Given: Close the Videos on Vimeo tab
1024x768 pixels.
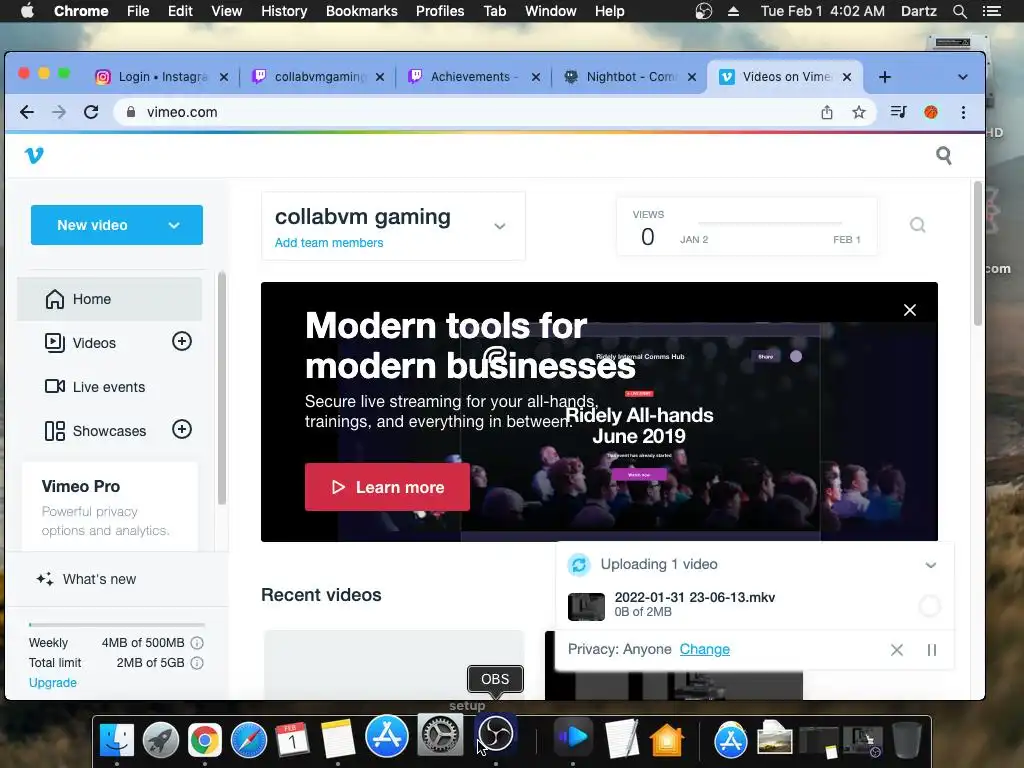Looking at the screenshot, I should point(847,77).
